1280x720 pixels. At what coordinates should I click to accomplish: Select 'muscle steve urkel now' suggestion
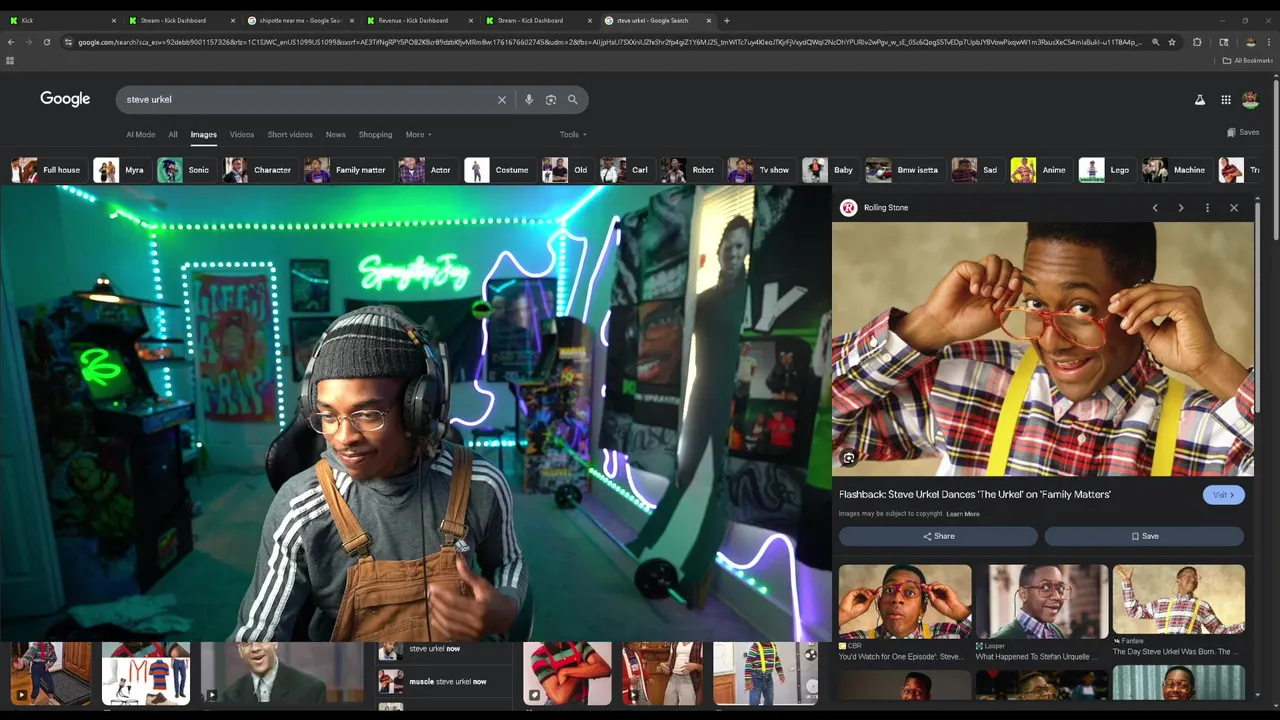pos(447,682)
